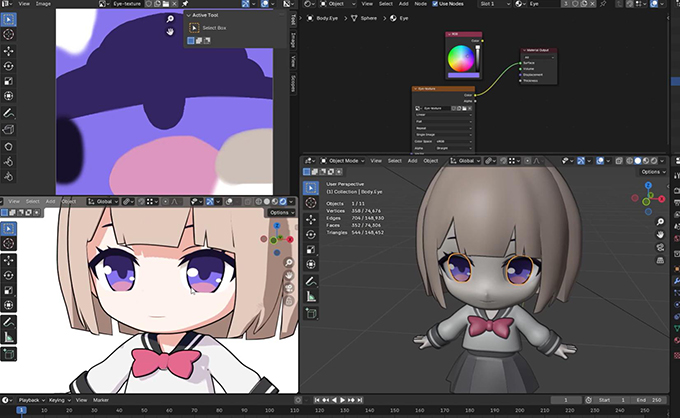This screenshot has height=418, width=680.
Task: Select the Cursor tool in the image editor
Action: coord(9,33)
